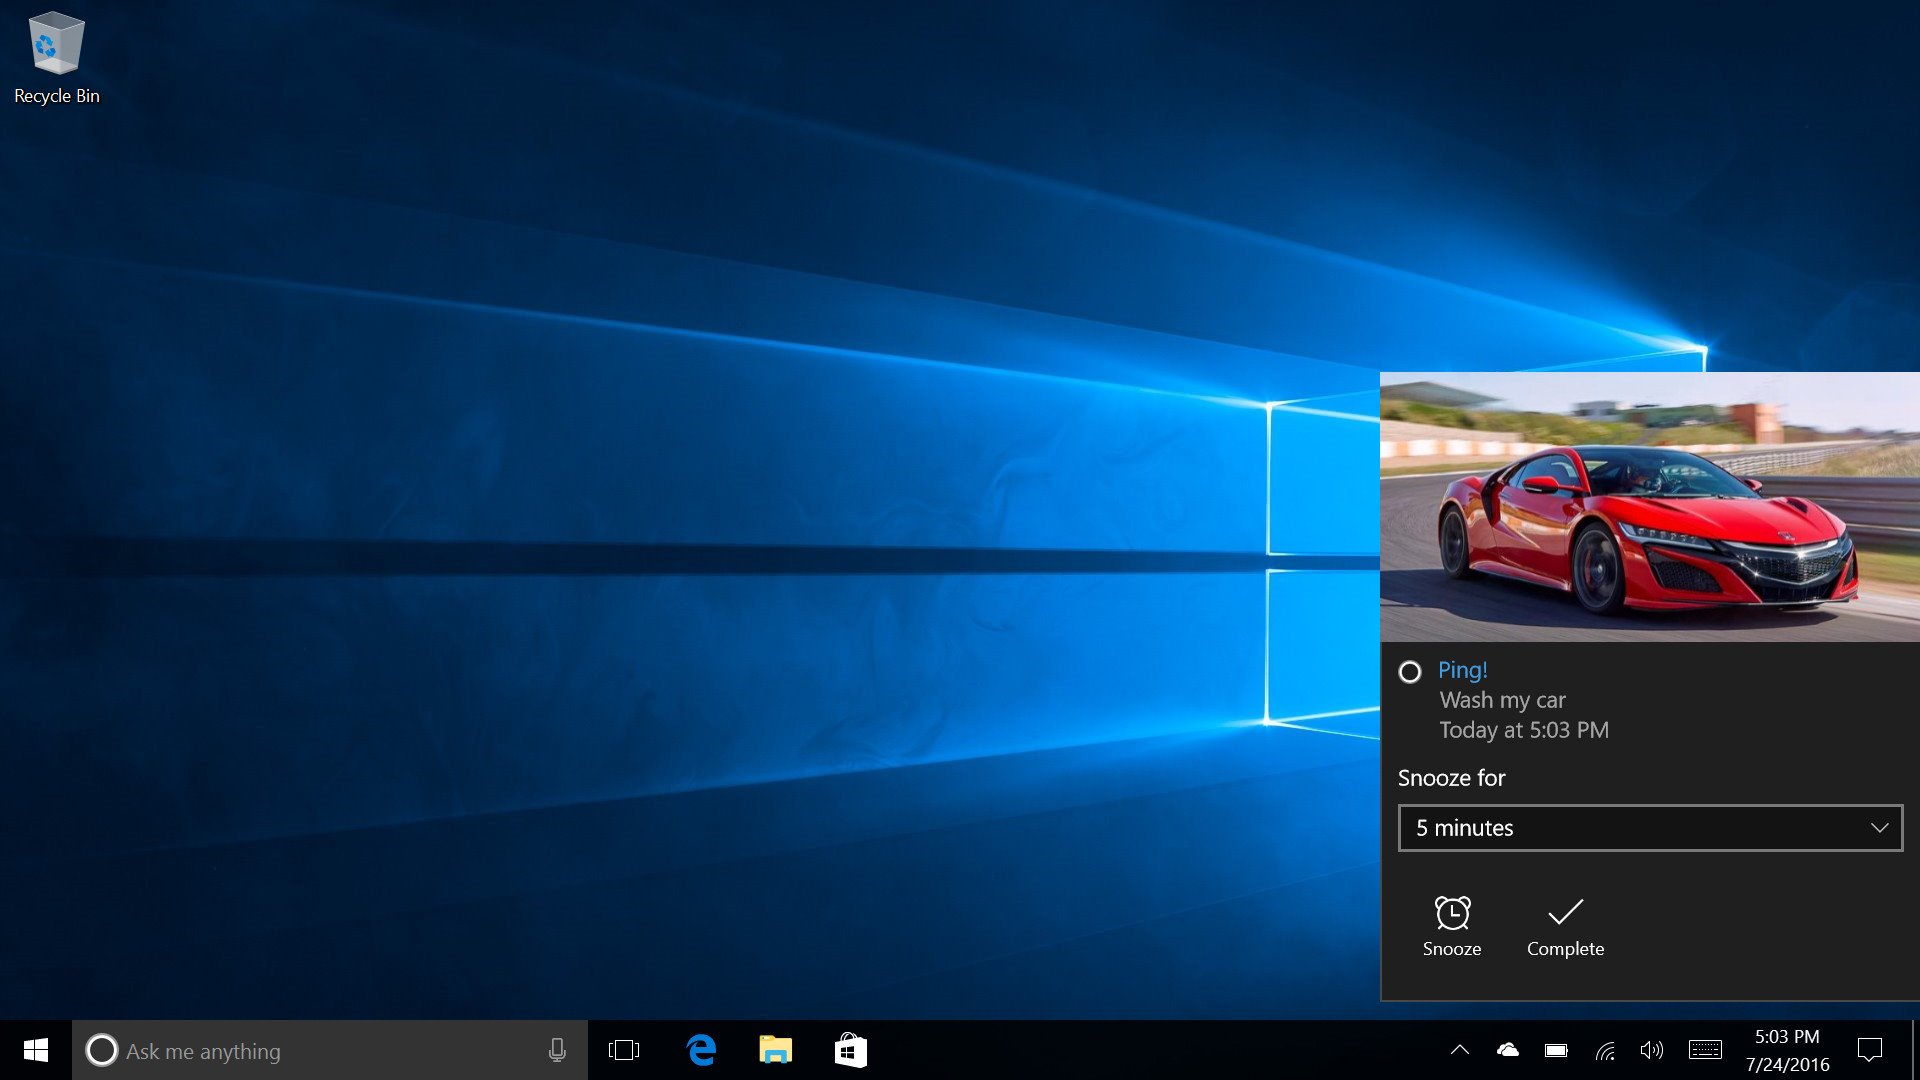1920x1080 pixels.
Task: Click the Wi-Fi network tray icon
Action: [x=1604, y=1050]
